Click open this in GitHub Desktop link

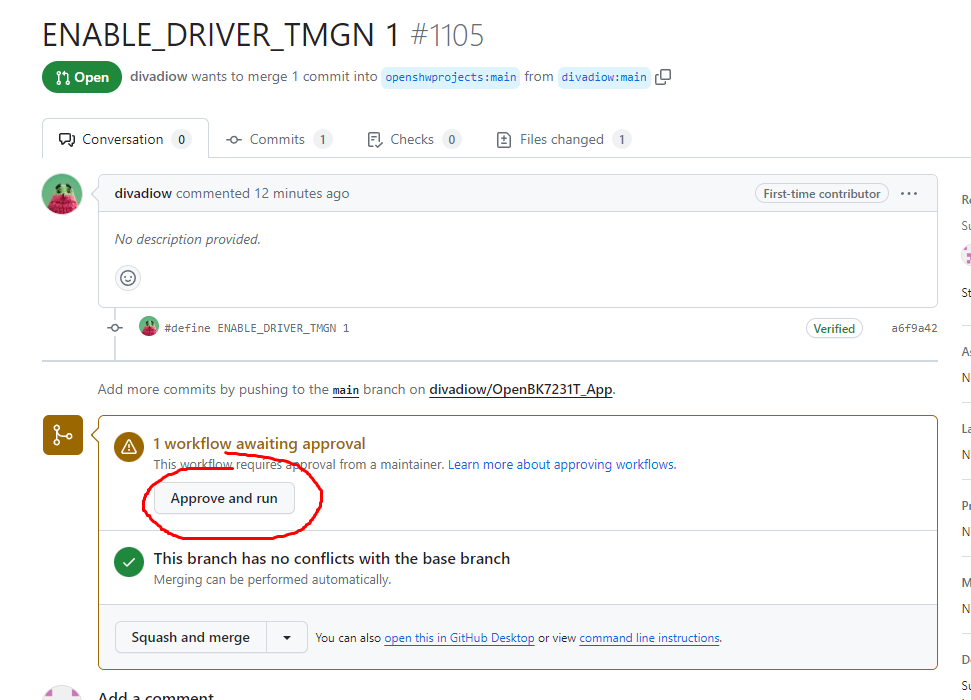(459, 638)
